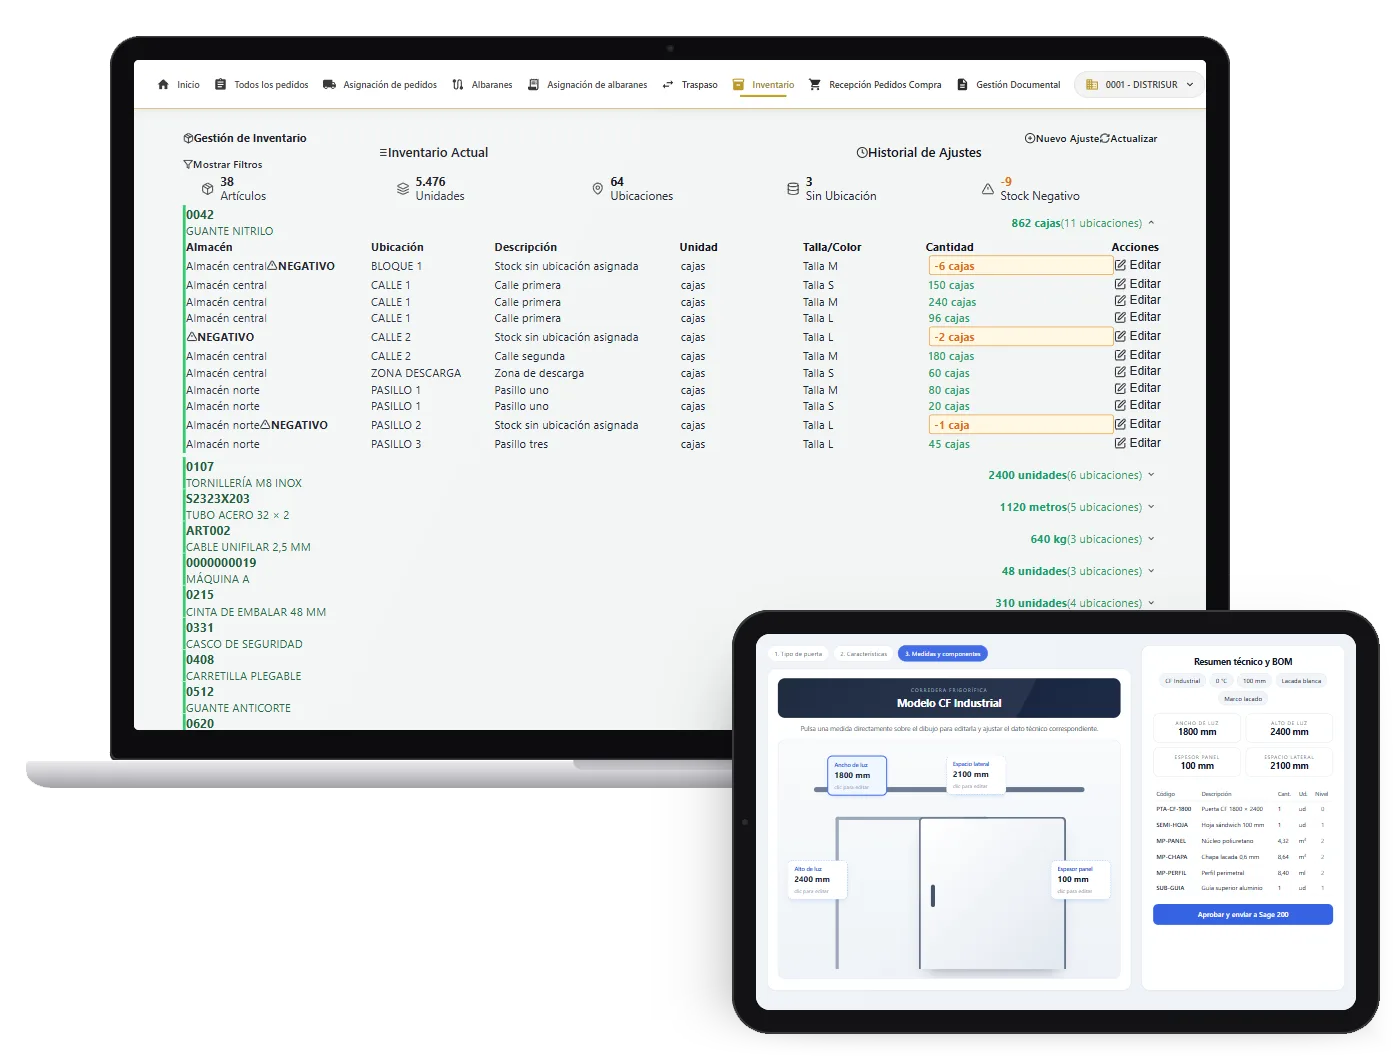Screen dimensions: 1400x1060
Task: Select step 3 Medidas y componentes tab
Action: click(943, 654)
